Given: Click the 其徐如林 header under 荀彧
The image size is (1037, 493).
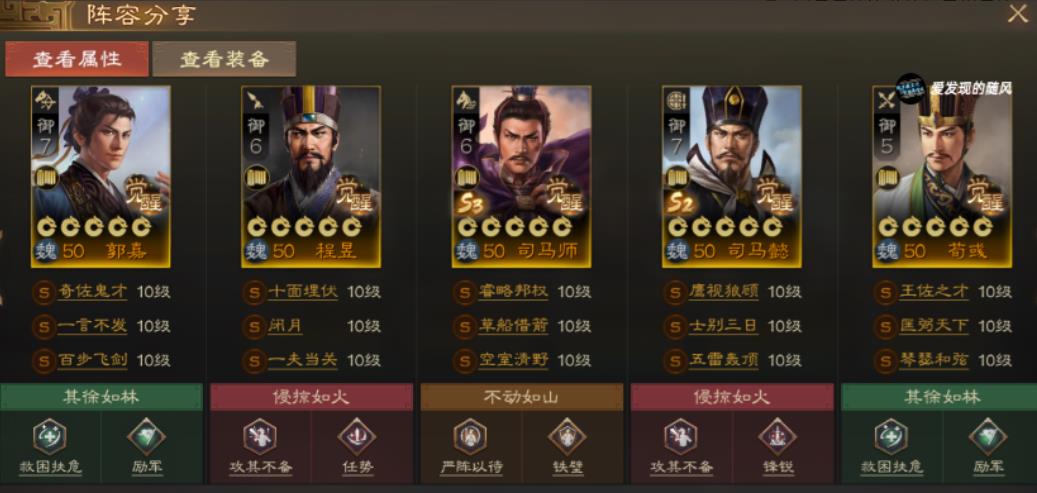Looking at the screenshot, I should tap(939, 397).
